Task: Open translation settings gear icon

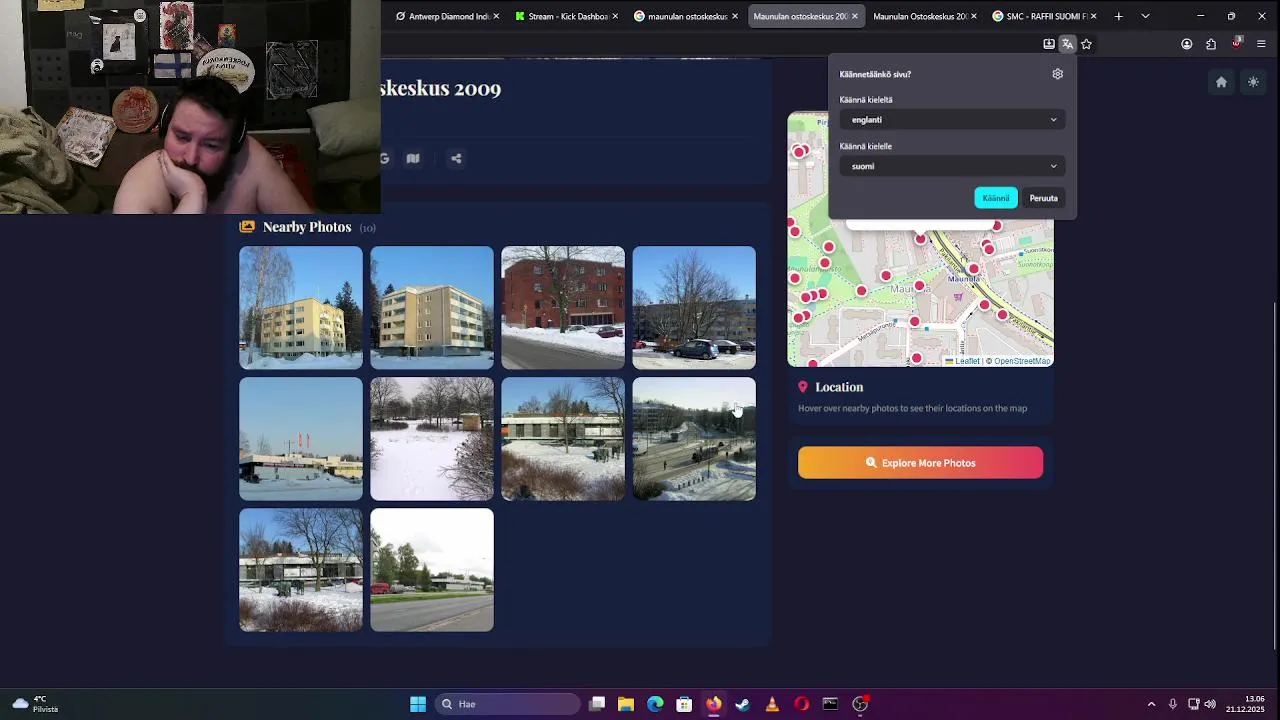Action: [x=1057, y=74]
